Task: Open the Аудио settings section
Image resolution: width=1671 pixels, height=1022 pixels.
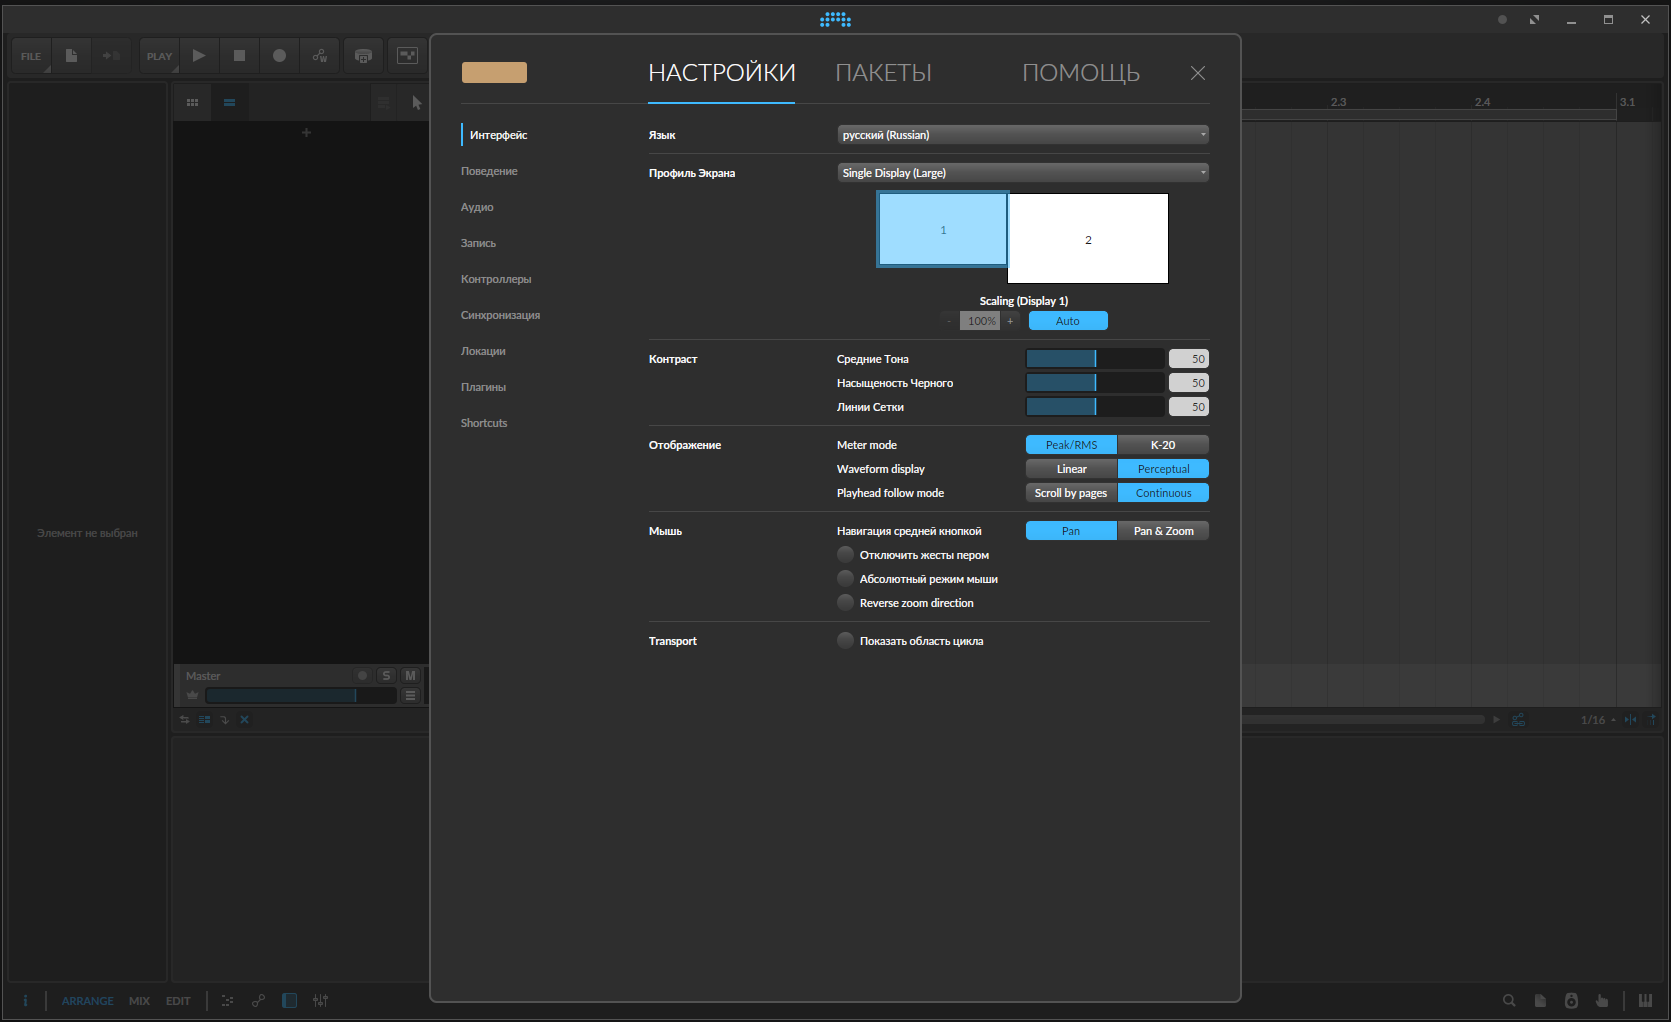Action: [x=477, y=207]
